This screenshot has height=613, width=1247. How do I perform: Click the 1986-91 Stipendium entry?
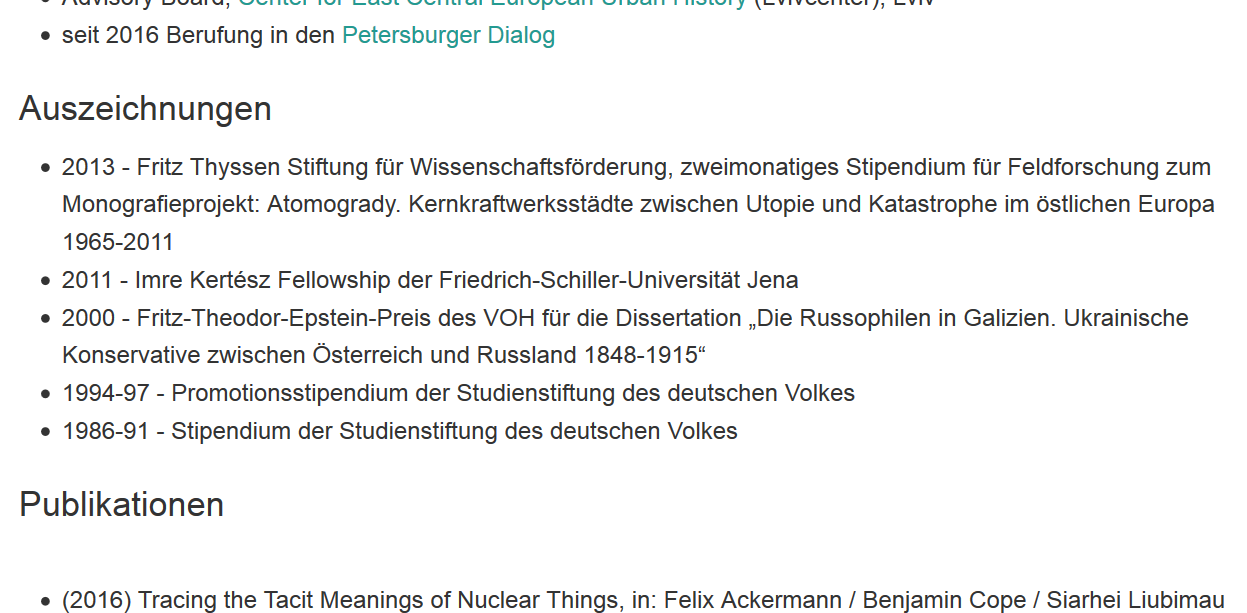click(x=400, y=432)
